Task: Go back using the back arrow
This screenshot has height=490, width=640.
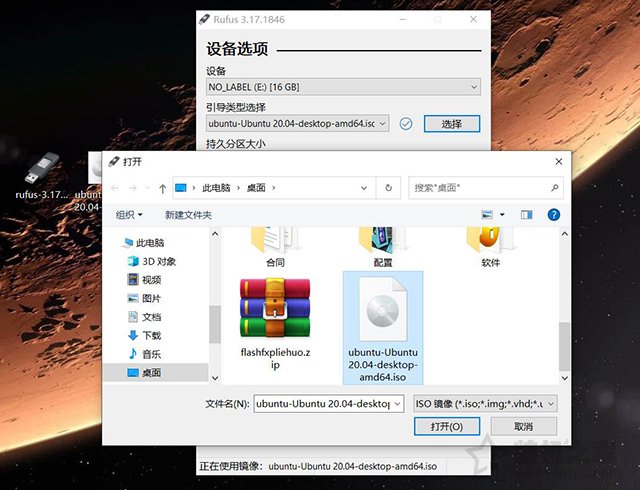Action: [115, 188]
